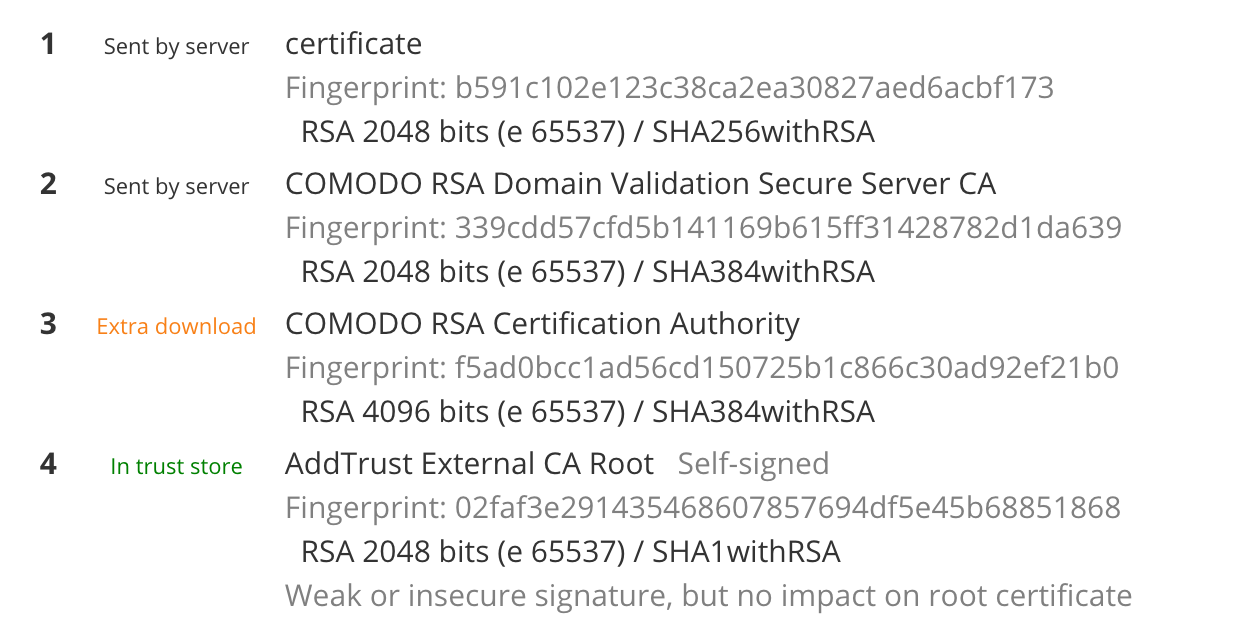1242x636 pixels.
Task: Click the orange "Extra download" label
Action: pos(176,327)
